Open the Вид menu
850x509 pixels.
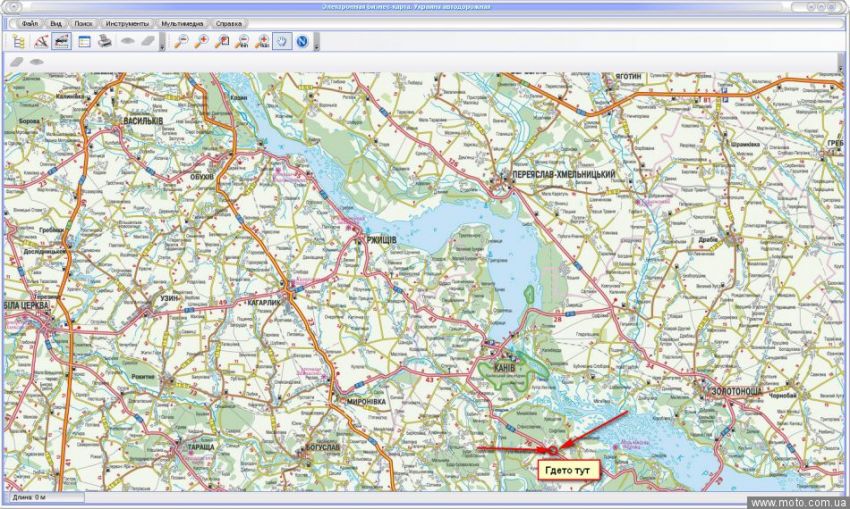click(57, 23)
